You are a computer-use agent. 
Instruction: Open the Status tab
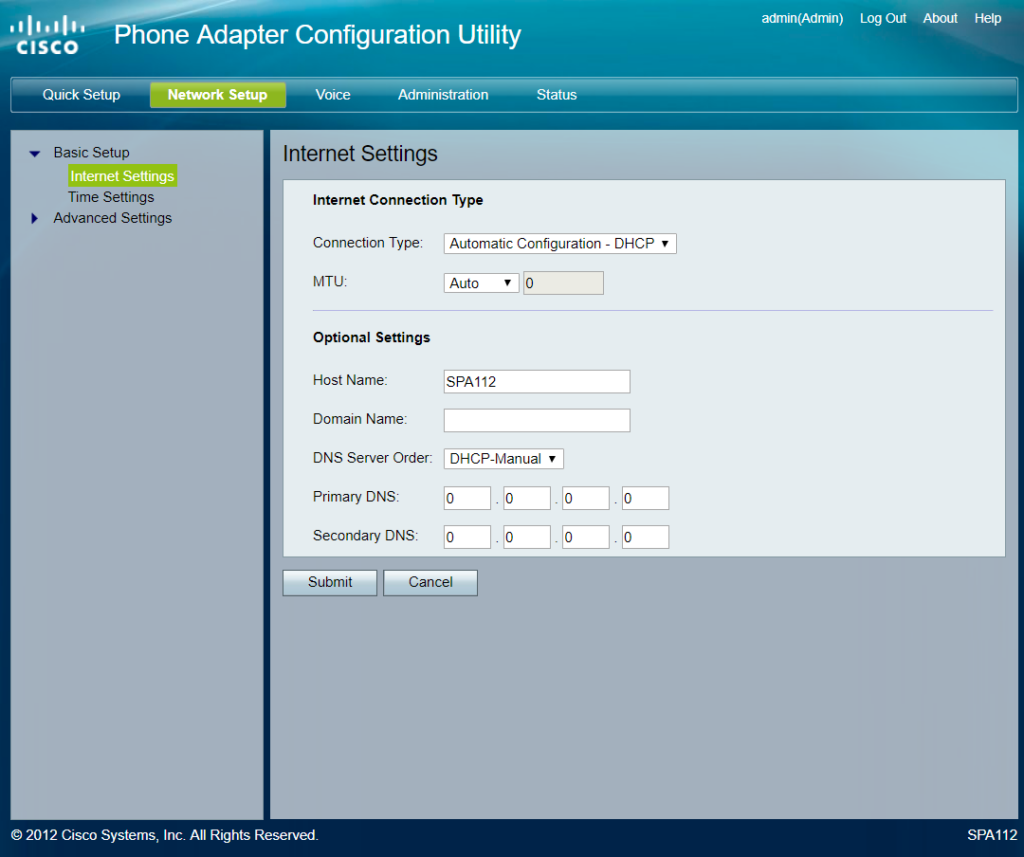[x=556, y=95]
